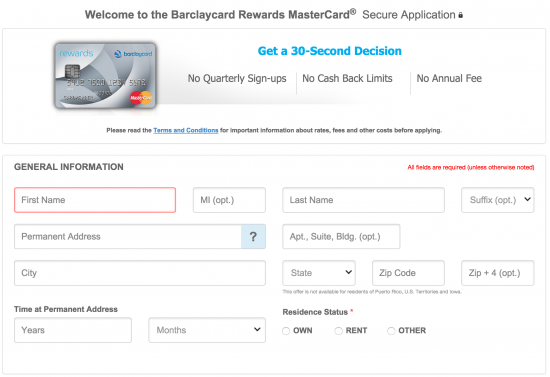
Task: Open the Months dropdown
Action: point(207,330)
